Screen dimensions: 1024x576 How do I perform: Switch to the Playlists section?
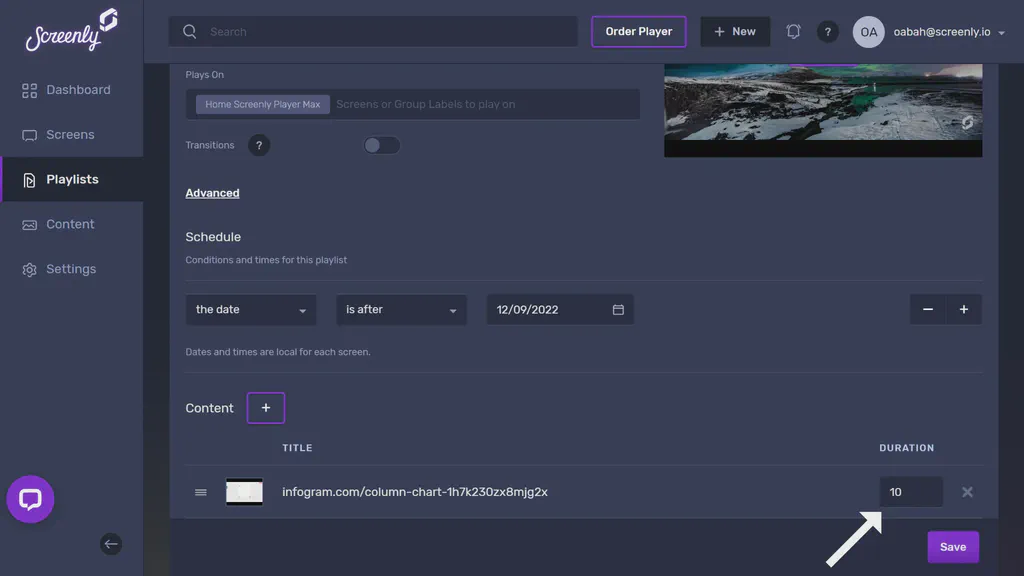(72, 179)
